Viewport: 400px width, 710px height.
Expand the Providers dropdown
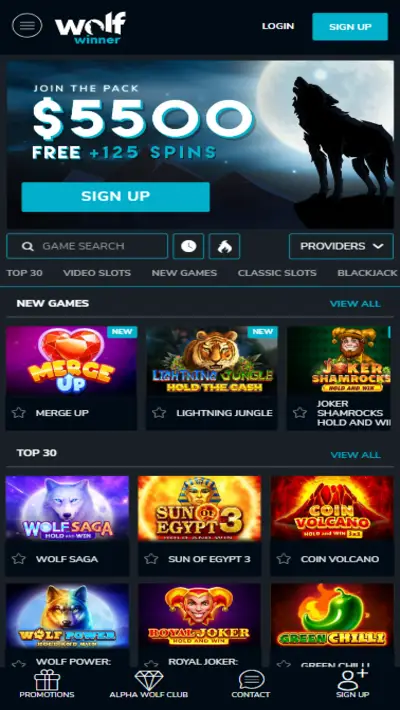coord(341,246)
